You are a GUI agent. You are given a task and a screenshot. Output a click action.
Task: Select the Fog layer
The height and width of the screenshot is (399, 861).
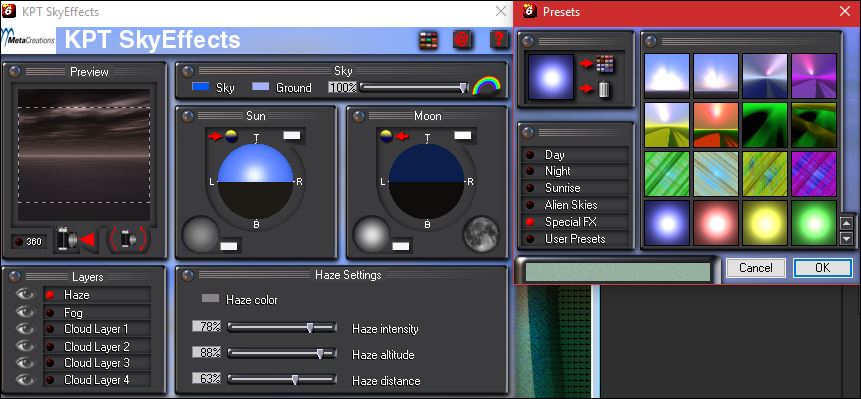click(x=97, y=312)
